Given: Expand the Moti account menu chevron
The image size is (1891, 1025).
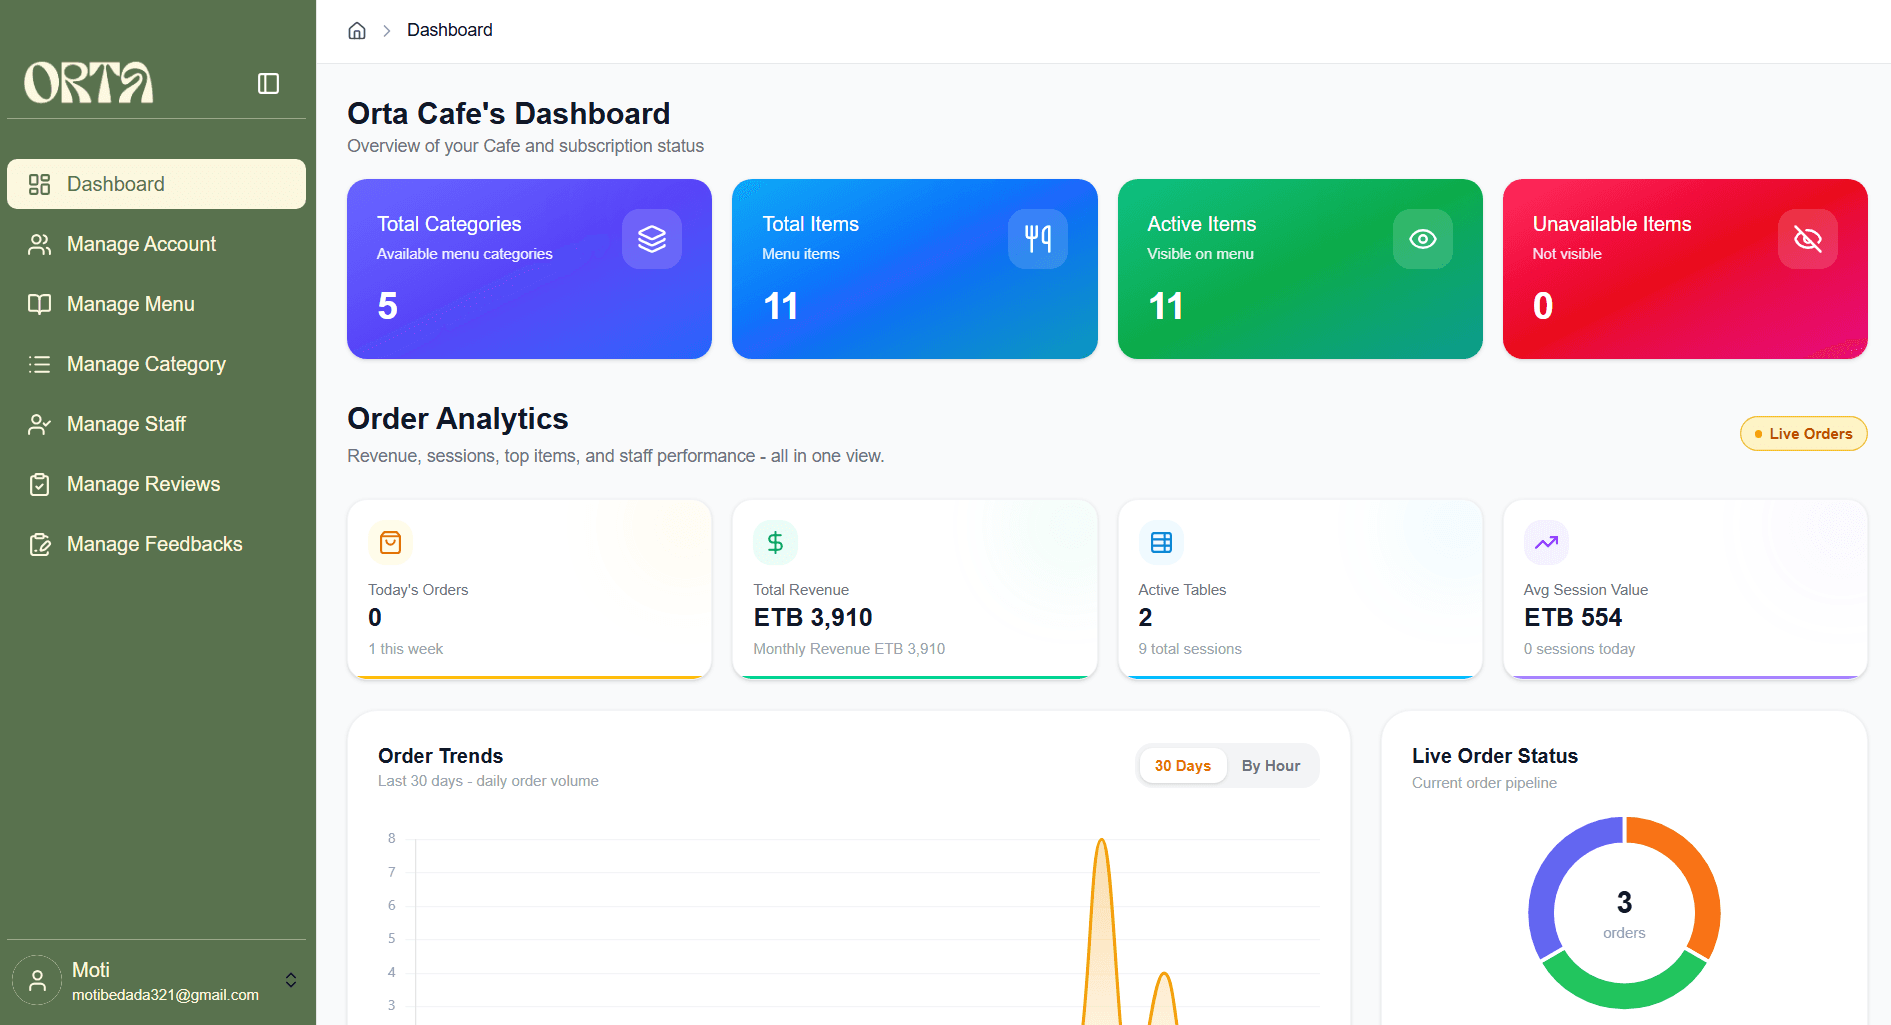Looking at the screenshot, I should [291, 980].
